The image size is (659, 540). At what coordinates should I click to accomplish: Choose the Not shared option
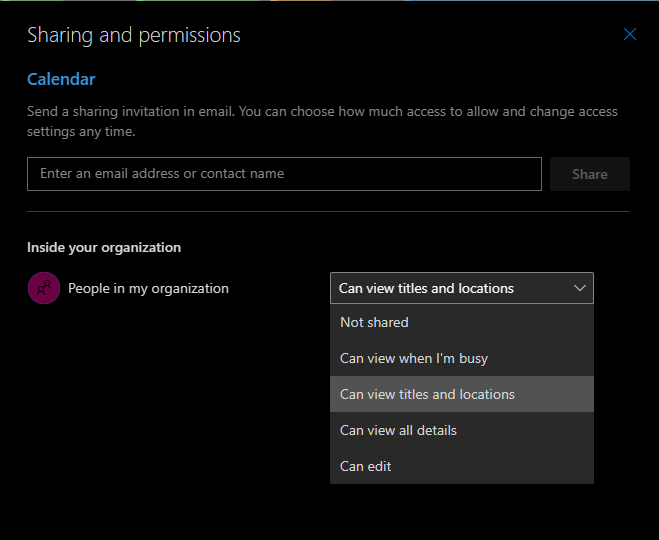click(461, 322)
